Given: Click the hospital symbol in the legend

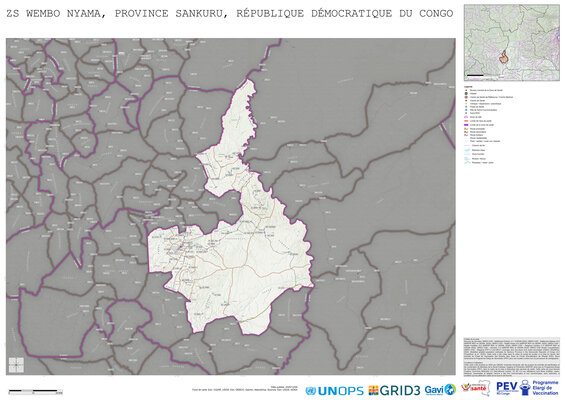Looking at the screenshot, I should (466, 94).
